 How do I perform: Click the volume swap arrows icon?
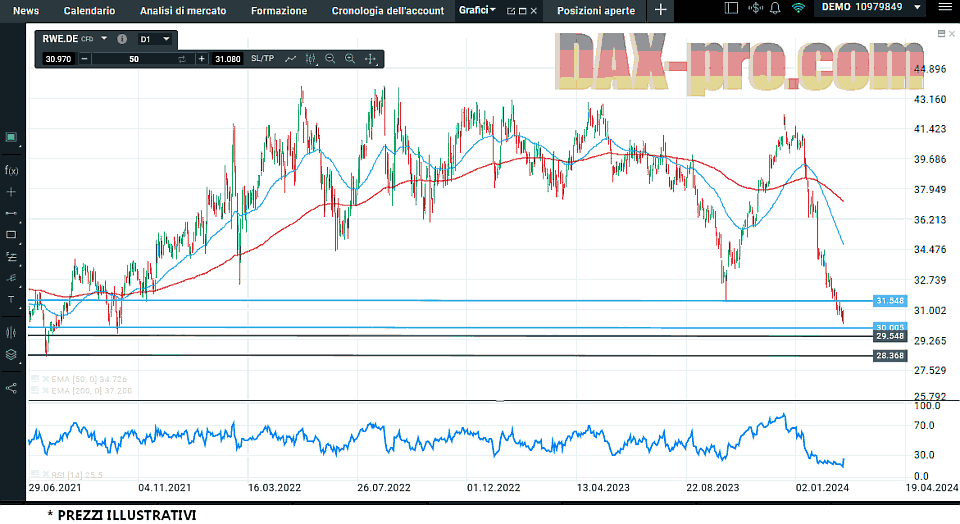[x=182, y=59]
